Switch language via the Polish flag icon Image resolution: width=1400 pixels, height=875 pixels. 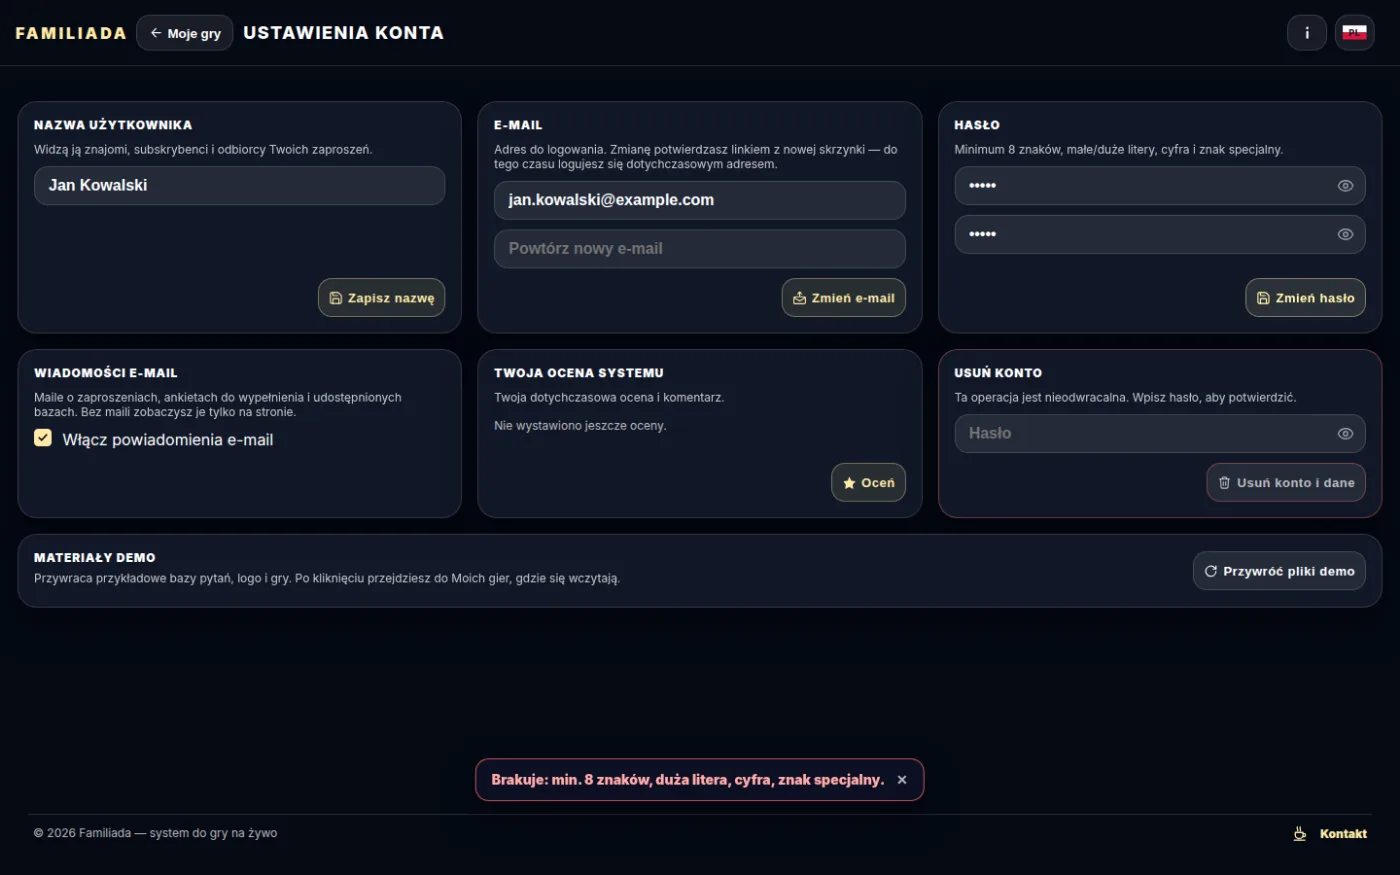pos(1354,33)
